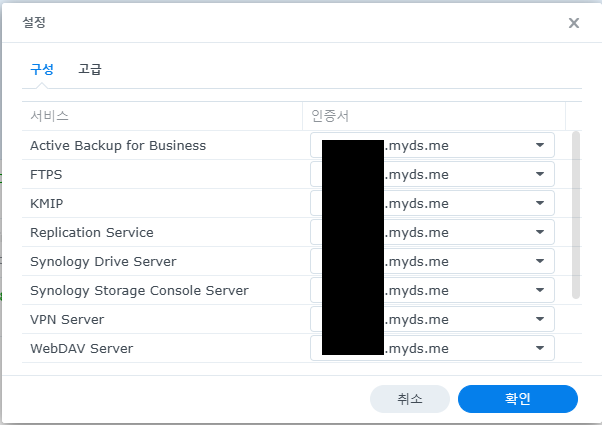Open certificate dropdown for Replication Service

coord(432,232)
